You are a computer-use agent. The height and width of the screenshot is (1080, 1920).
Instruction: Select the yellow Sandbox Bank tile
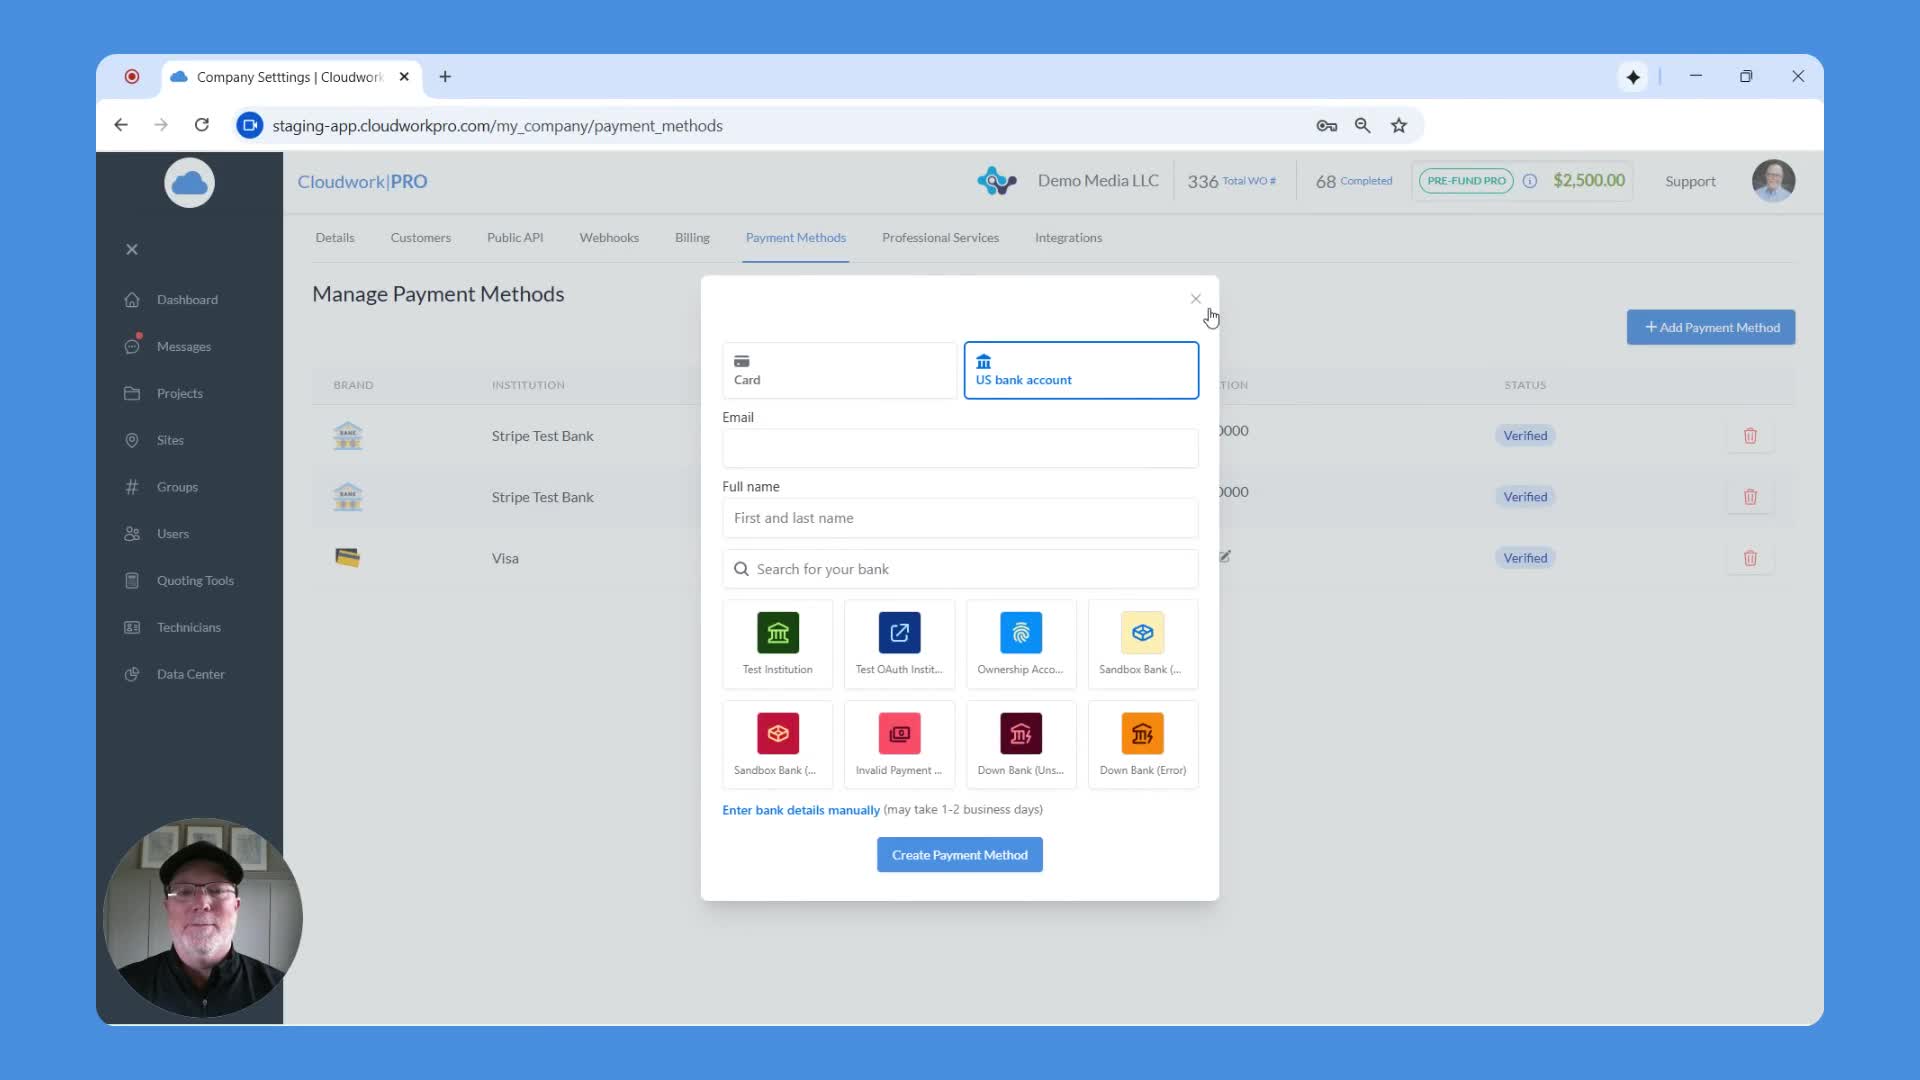pyautogui.click(x=1142, y=644)
